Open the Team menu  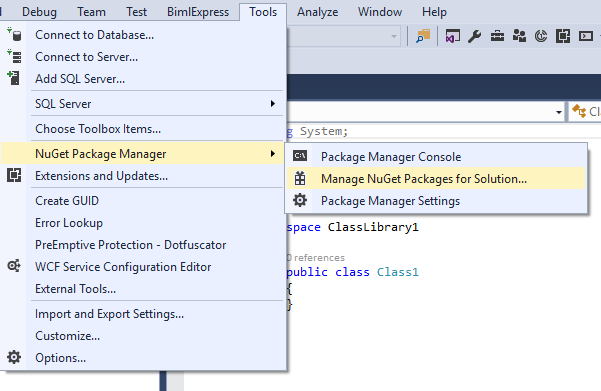pyautogui.click(x=91, y=12)
